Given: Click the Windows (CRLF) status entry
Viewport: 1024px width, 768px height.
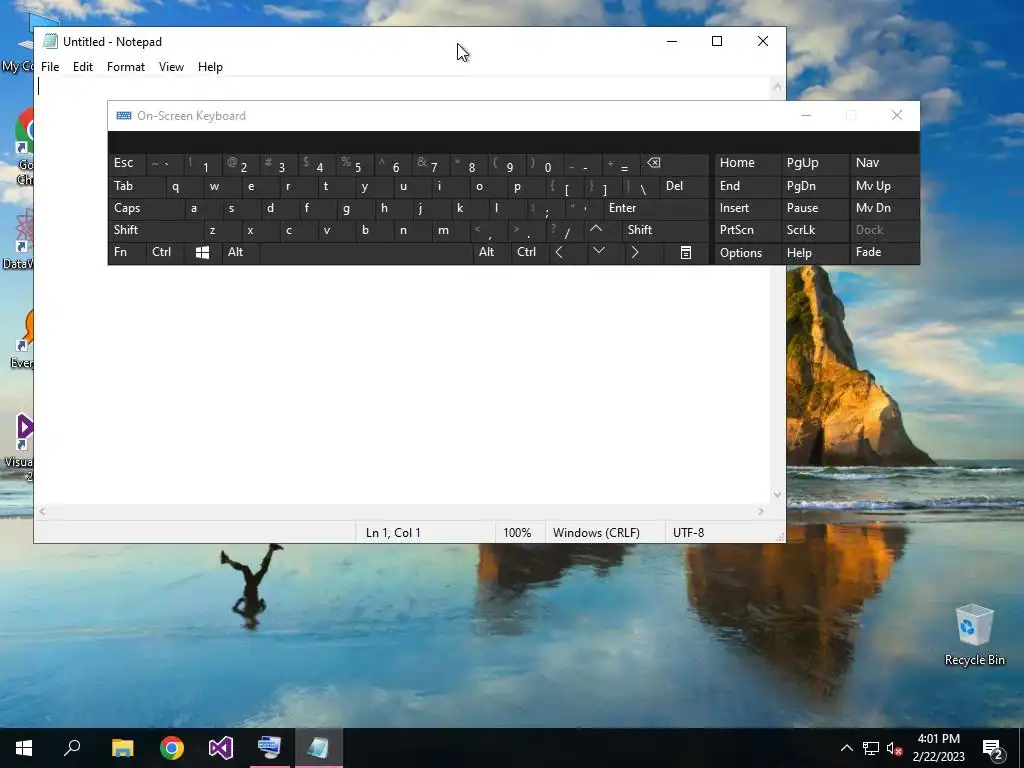Looking at the screenshot, I should click(x=596, y=533).
